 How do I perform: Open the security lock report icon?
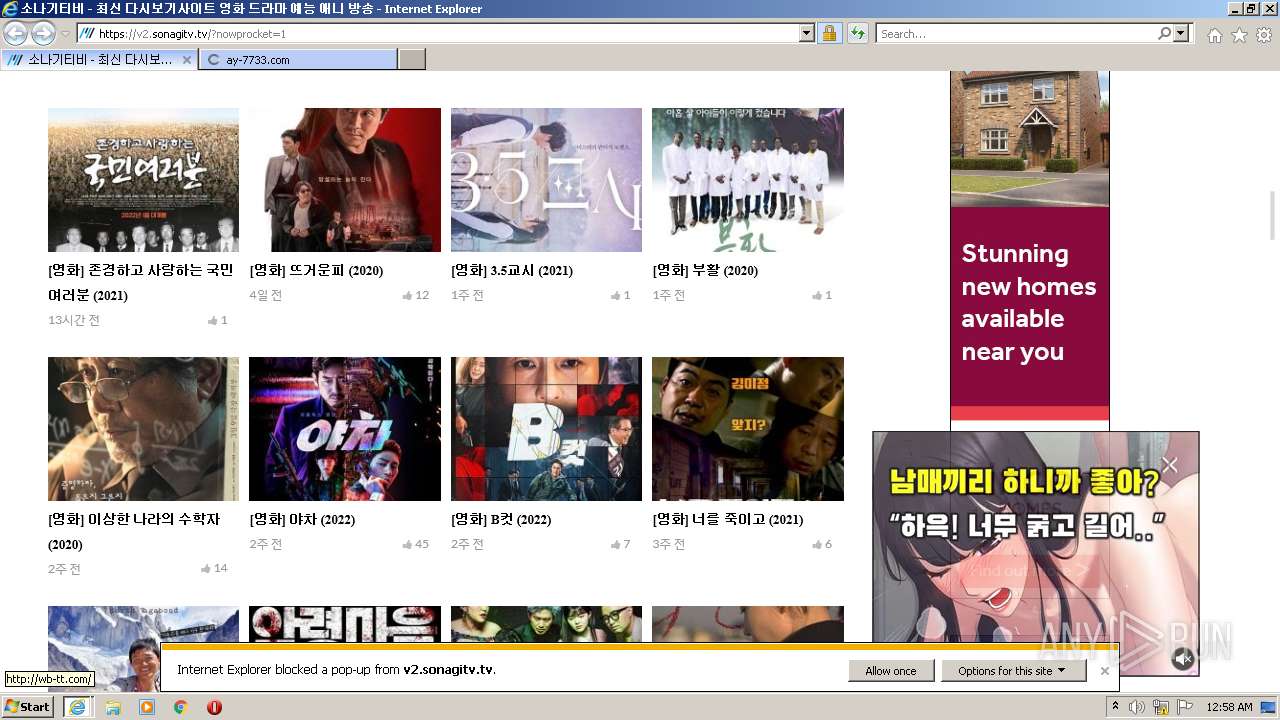point(829,33)
